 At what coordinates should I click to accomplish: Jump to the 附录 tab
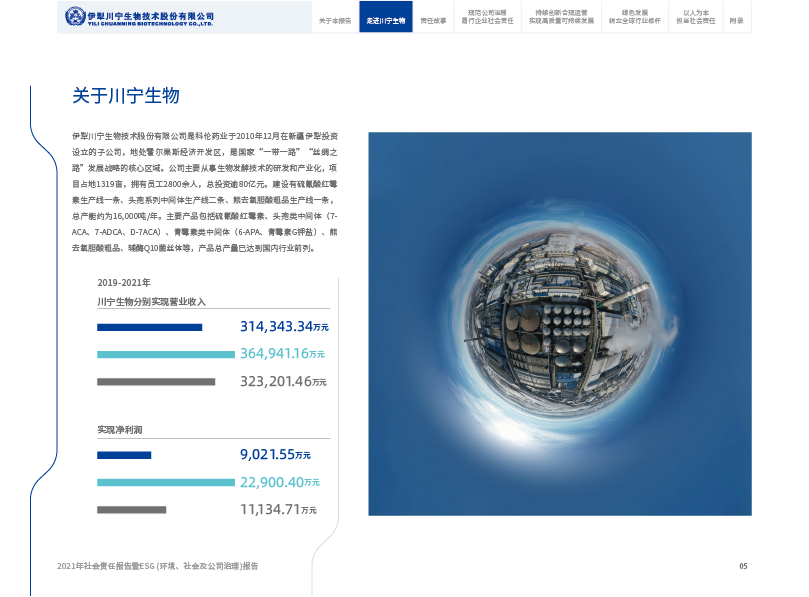pos(736,20)
